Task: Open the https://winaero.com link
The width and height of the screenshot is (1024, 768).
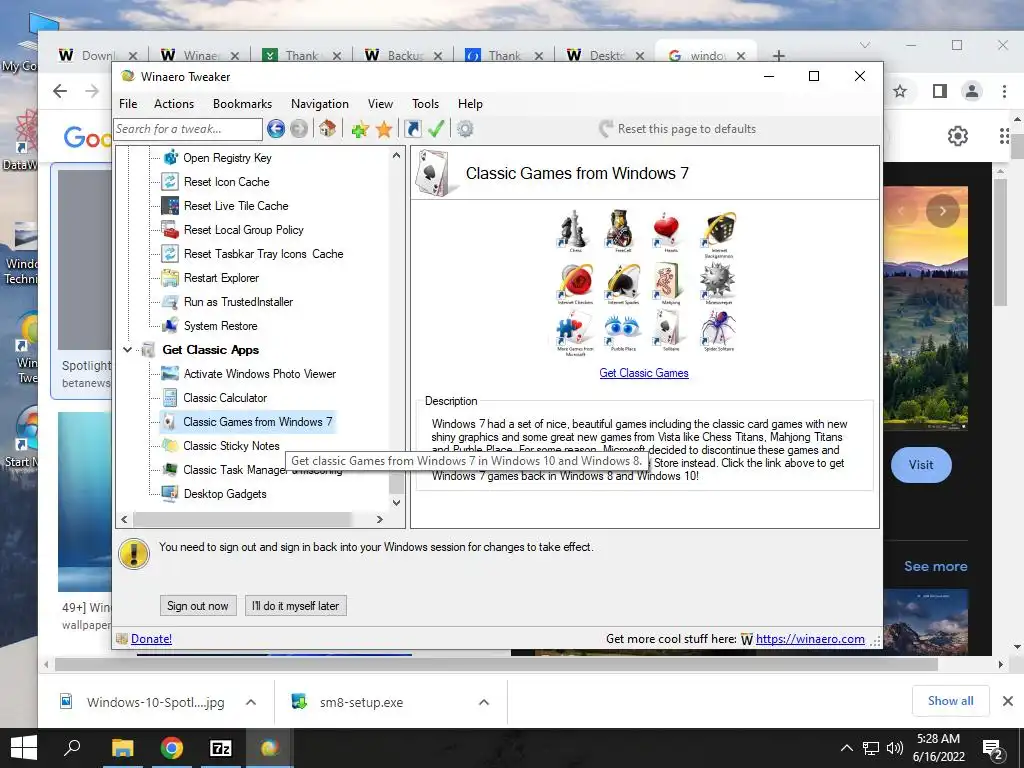Action: 810,639
